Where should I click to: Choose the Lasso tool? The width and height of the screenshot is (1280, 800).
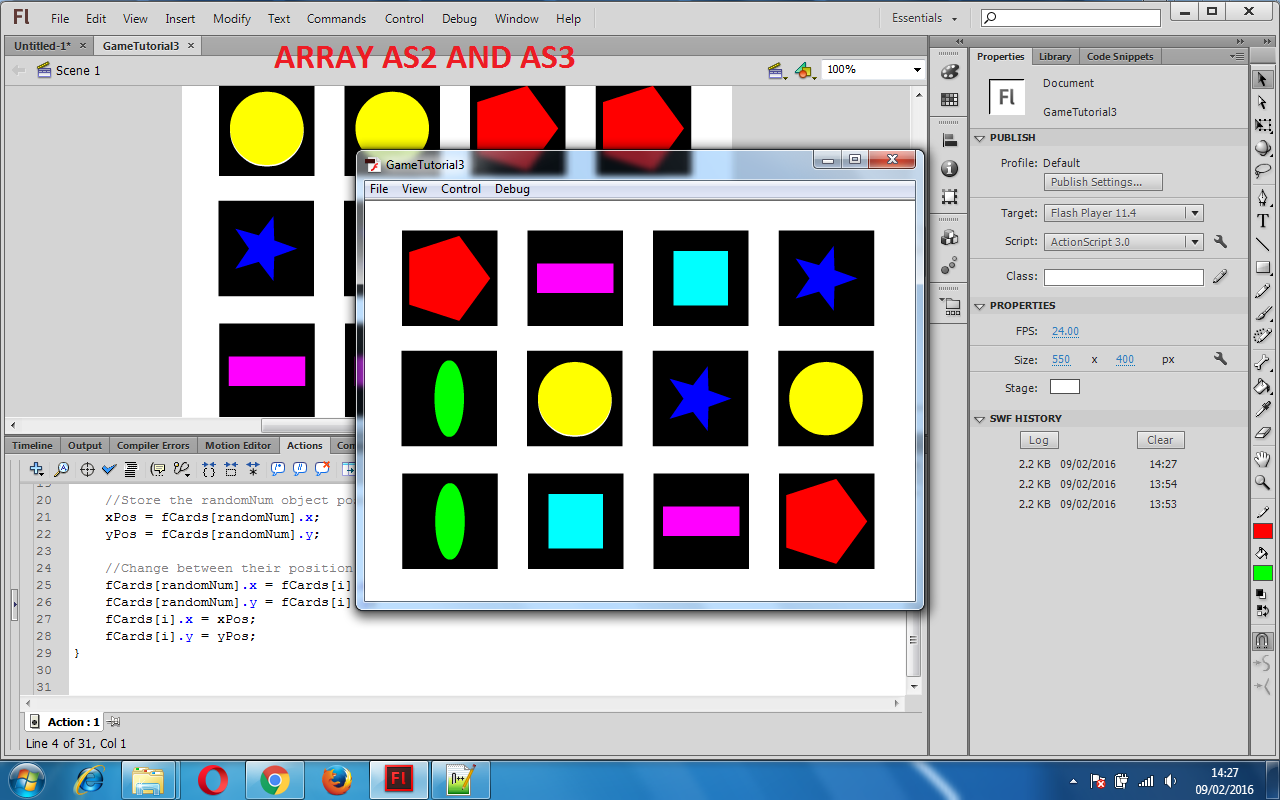pyautogui.click(x=1262, y=170)
